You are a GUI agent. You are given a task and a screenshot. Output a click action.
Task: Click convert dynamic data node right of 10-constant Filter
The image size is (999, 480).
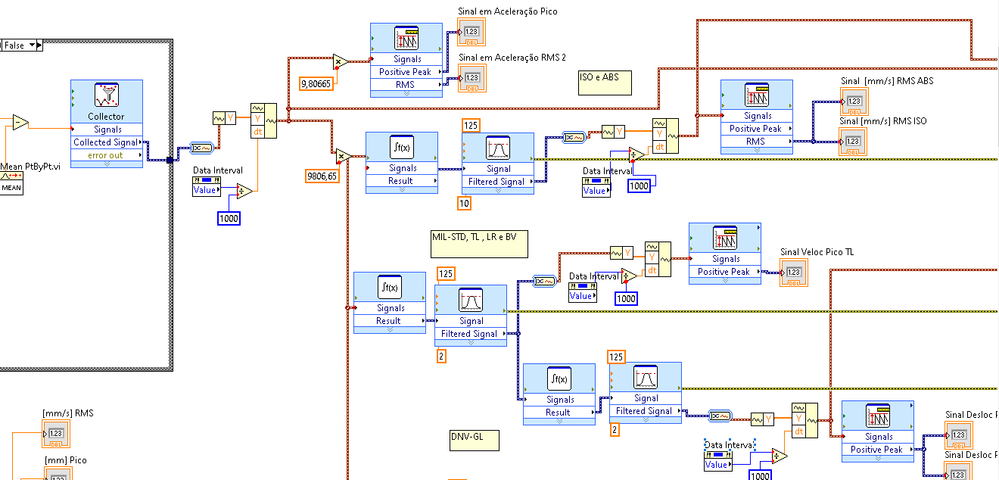click(573, 136)
